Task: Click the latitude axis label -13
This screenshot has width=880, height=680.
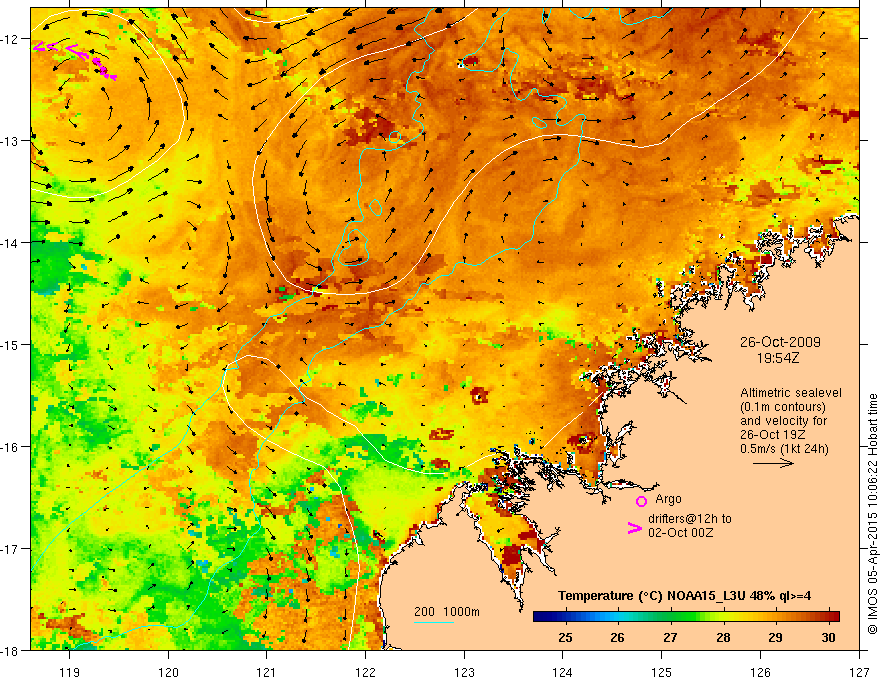Action: [x=10, y=141]
